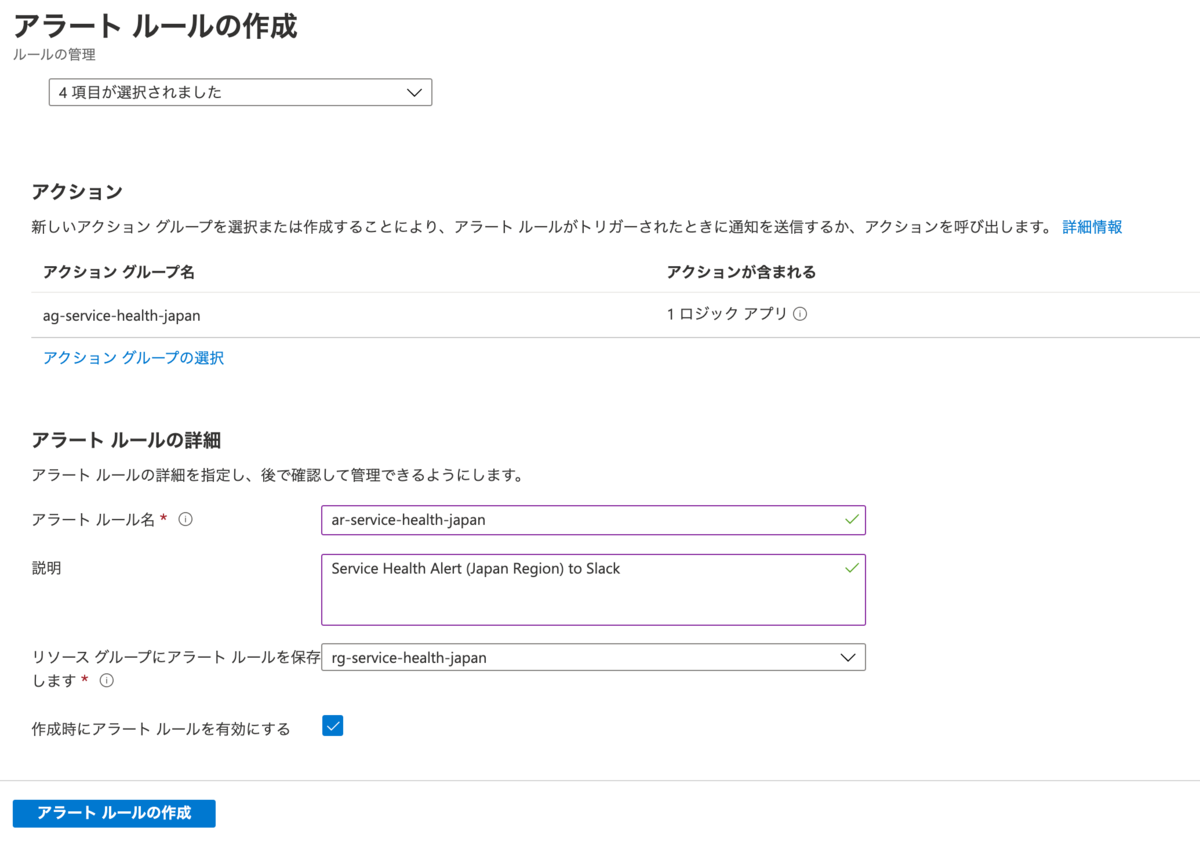The width and height of the screenshot is (1200, 845).
Task: Click info icon next to 1 ロジック アプリ
Action: click(800, 314)
